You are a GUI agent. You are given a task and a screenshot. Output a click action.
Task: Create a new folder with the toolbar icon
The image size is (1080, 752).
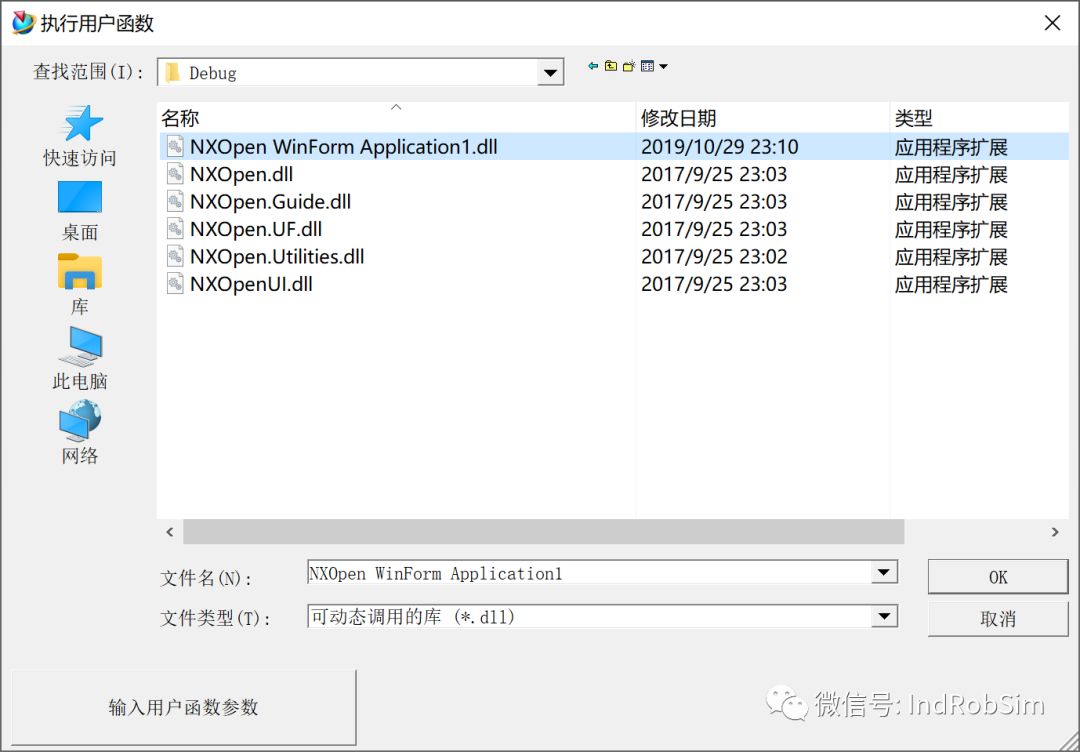(629, 65)
